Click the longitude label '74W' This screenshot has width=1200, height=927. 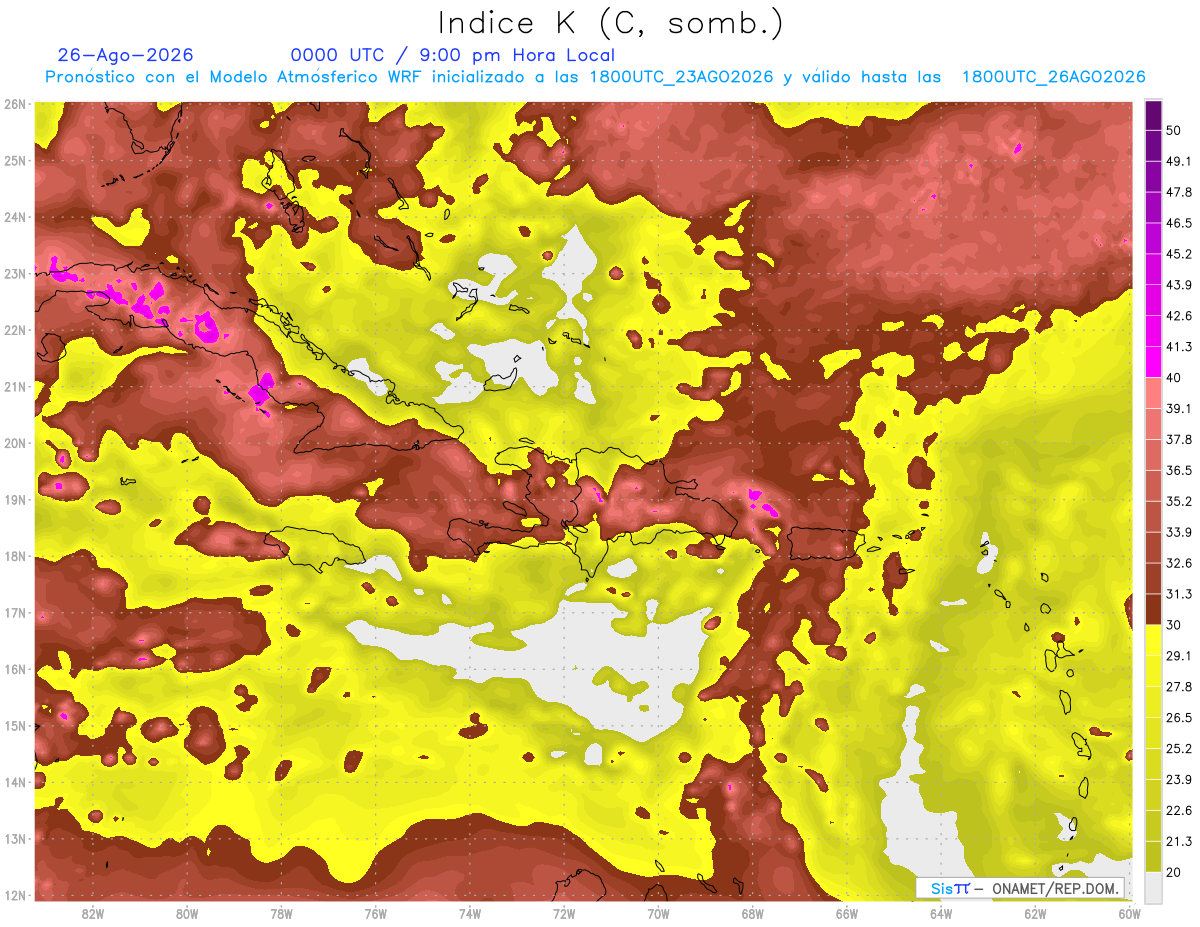click(x=469, y=914)
